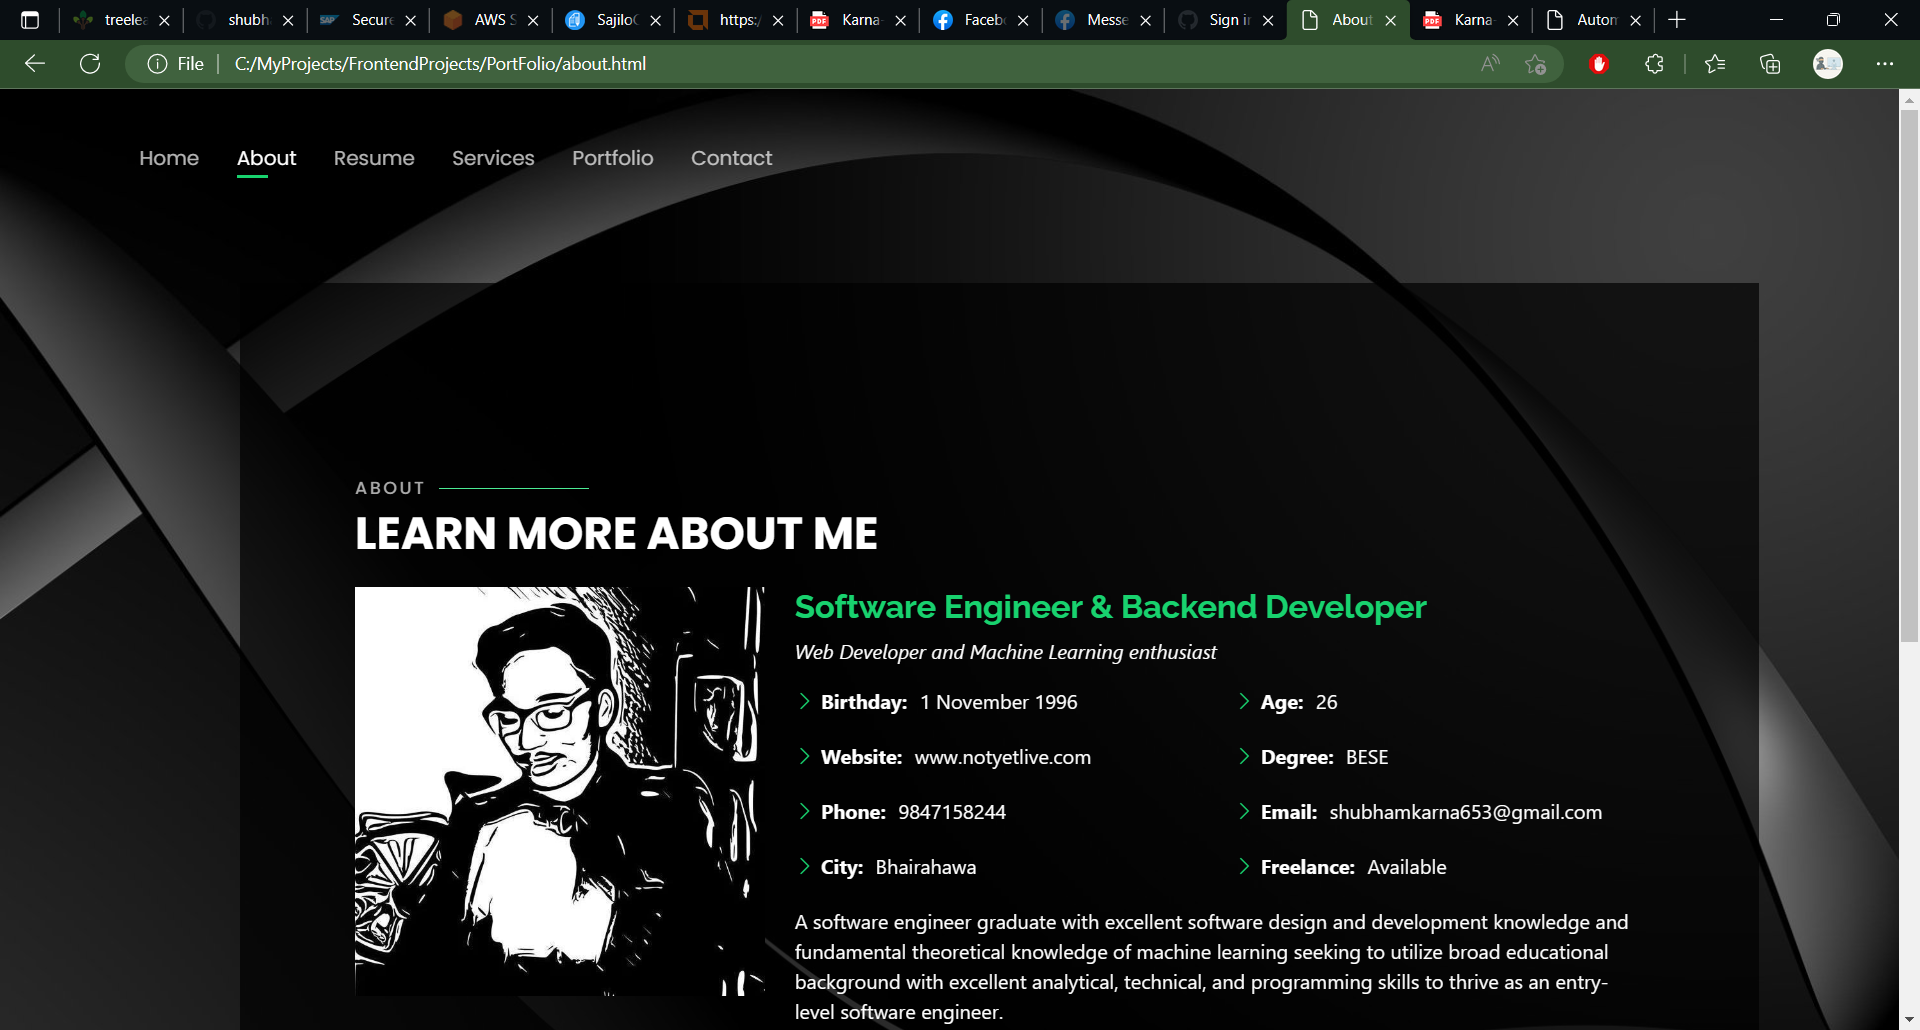The height and width of the screenshot is (1030, 1920).
Task: Click the black and white profile portrait
Action: click(560, 791)
